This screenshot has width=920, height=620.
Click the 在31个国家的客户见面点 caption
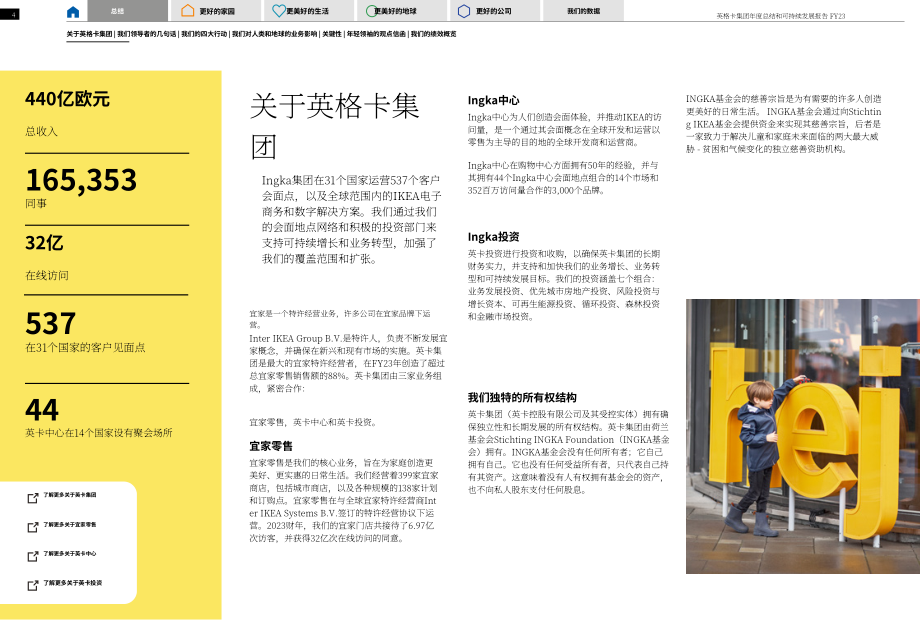[x=85, y=347]
